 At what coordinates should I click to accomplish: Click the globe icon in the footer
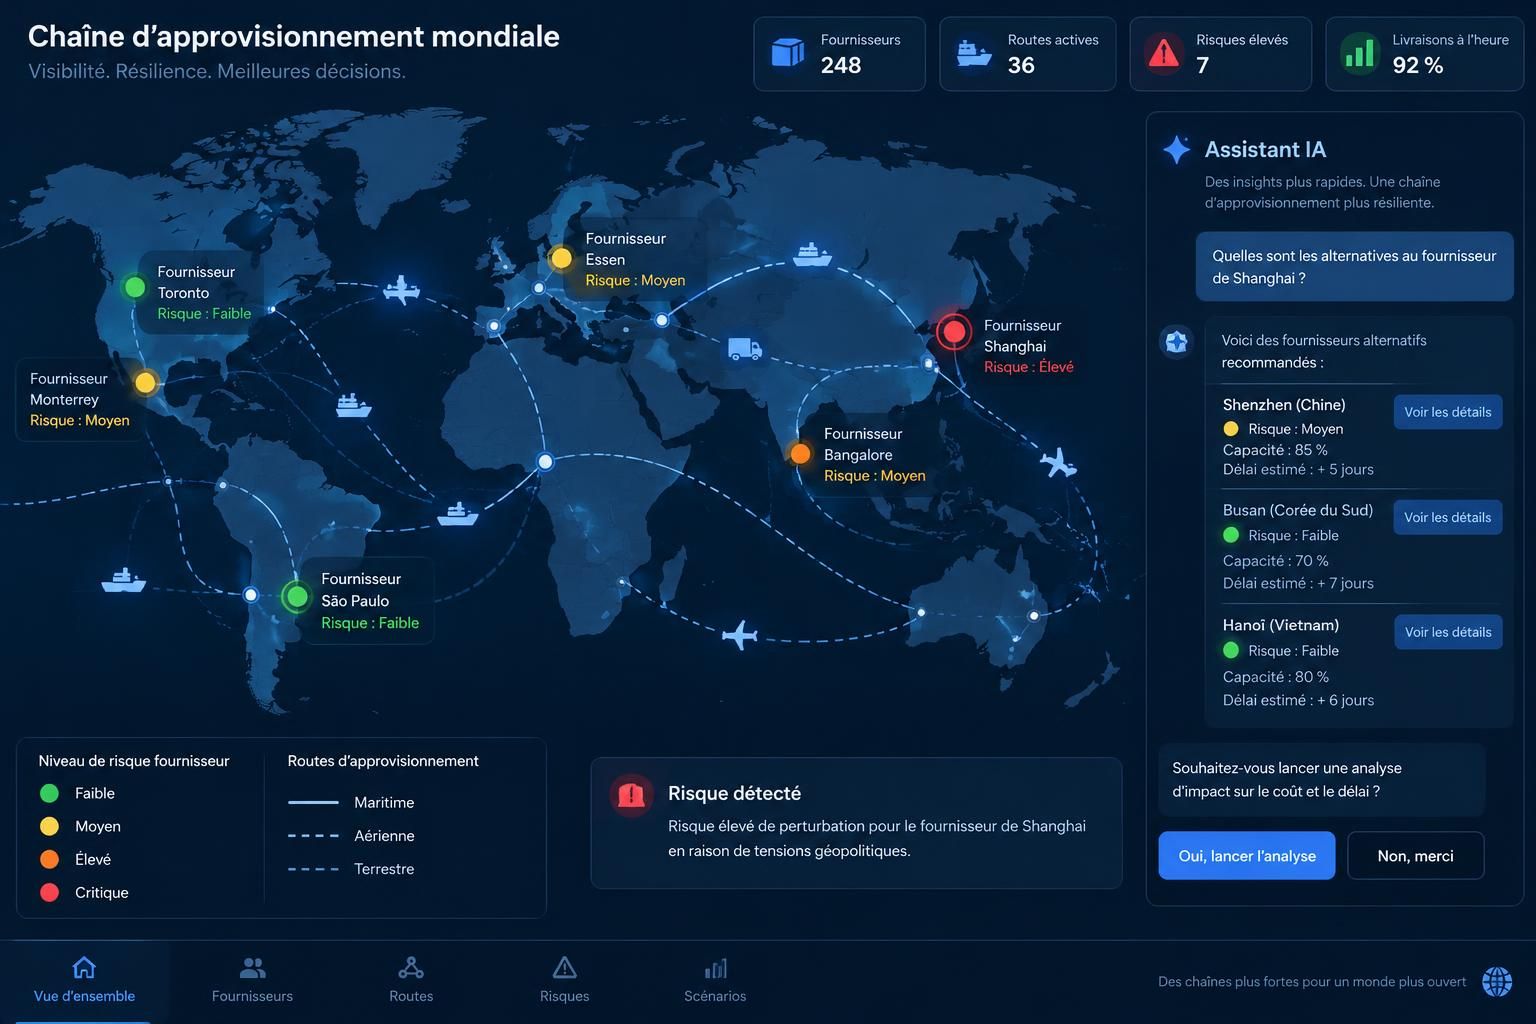click(x=1497, y=981)
